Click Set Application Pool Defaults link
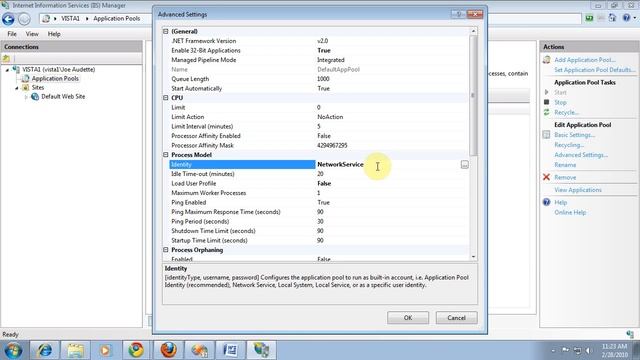Screen dimensions: 640x360 (x=594, y=70)
